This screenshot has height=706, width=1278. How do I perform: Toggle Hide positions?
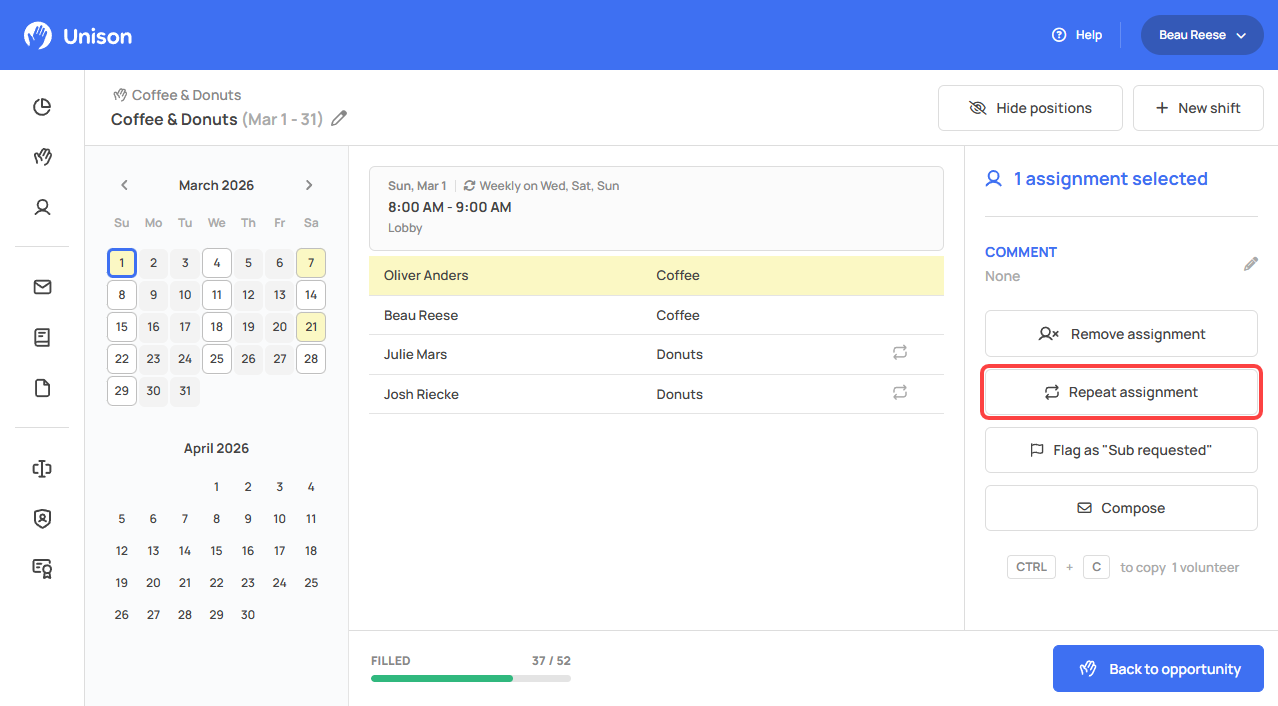pyautogui.click(x=1030, y=108)
